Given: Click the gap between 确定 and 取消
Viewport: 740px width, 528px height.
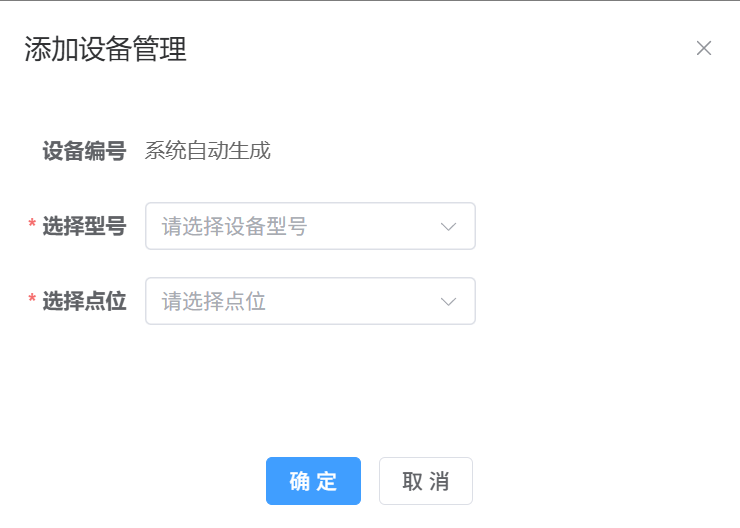Looking at the screenshot, I should tap(370, 481).
